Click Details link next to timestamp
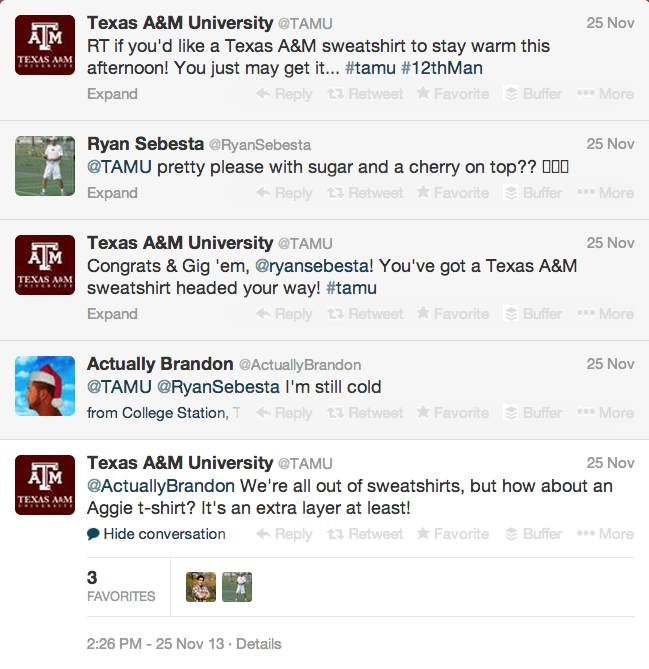This screenshot has height=669, width=649. point(258,644)
